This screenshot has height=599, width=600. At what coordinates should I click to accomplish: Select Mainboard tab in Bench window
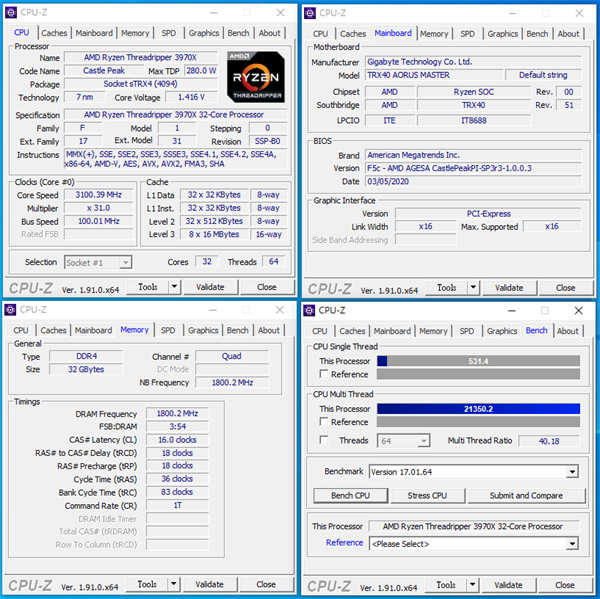pos(392,331)
